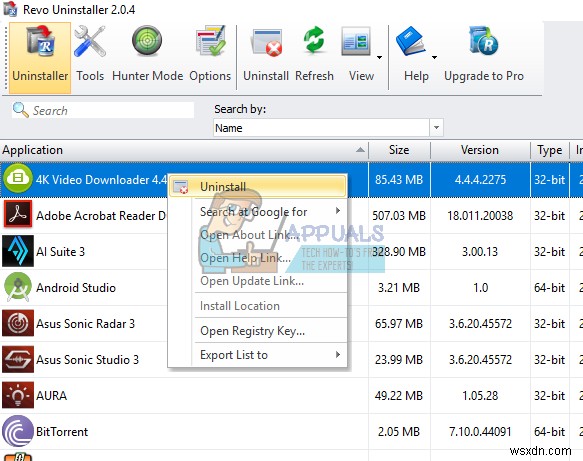Click version 4.4.4.2275 cell
Viewport: 583px width, 461px height.
coord(480,180)
